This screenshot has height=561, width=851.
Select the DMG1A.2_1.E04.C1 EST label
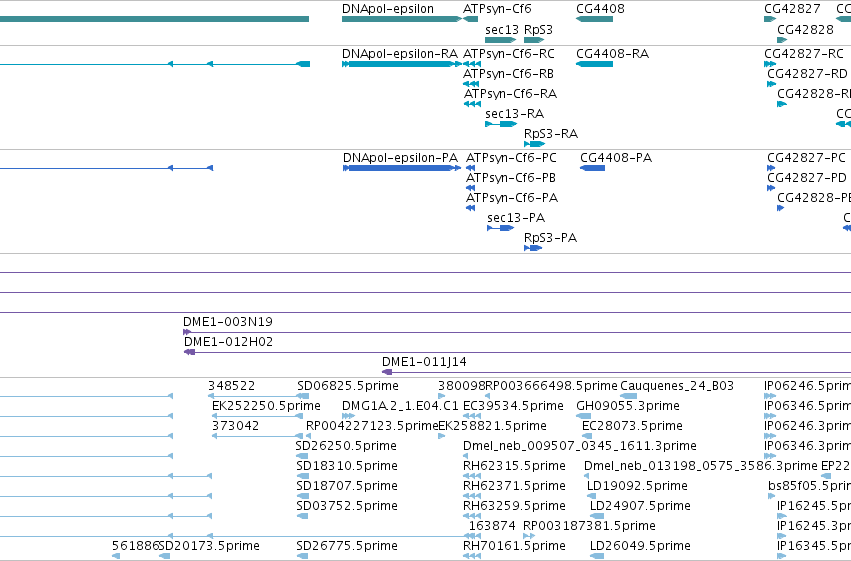[401, 406]
